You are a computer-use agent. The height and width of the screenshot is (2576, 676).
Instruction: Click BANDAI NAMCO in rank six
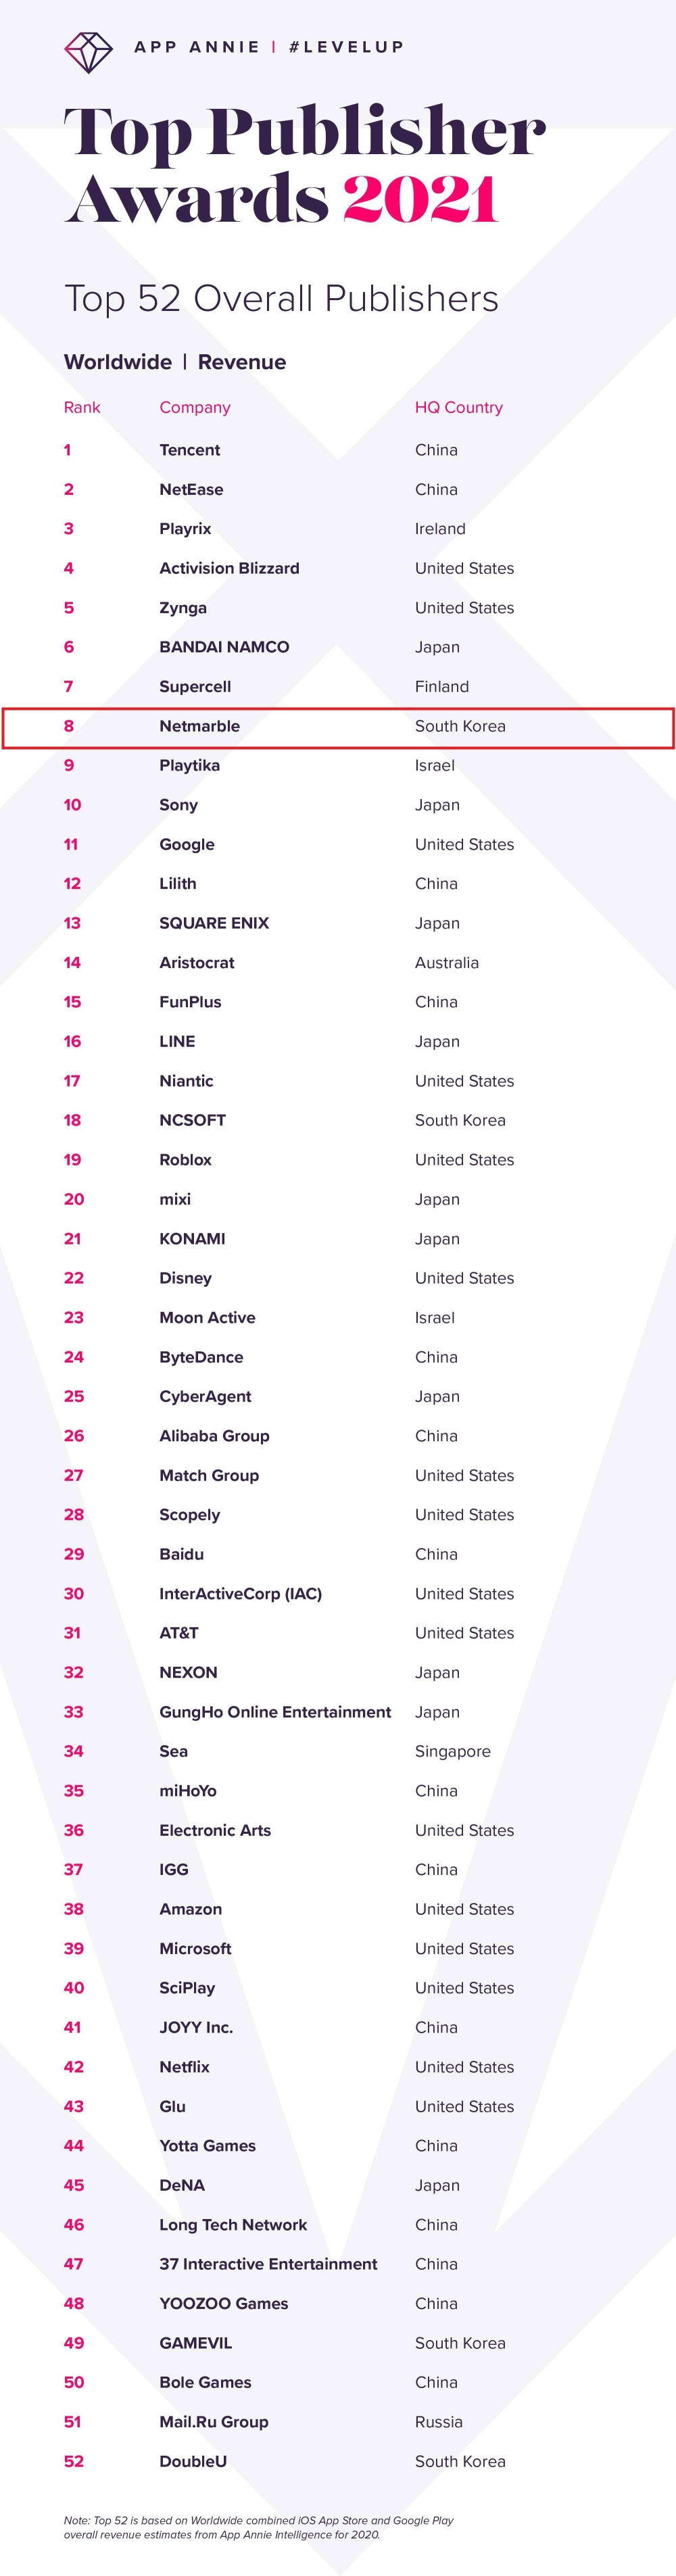(x=224, y=647)
